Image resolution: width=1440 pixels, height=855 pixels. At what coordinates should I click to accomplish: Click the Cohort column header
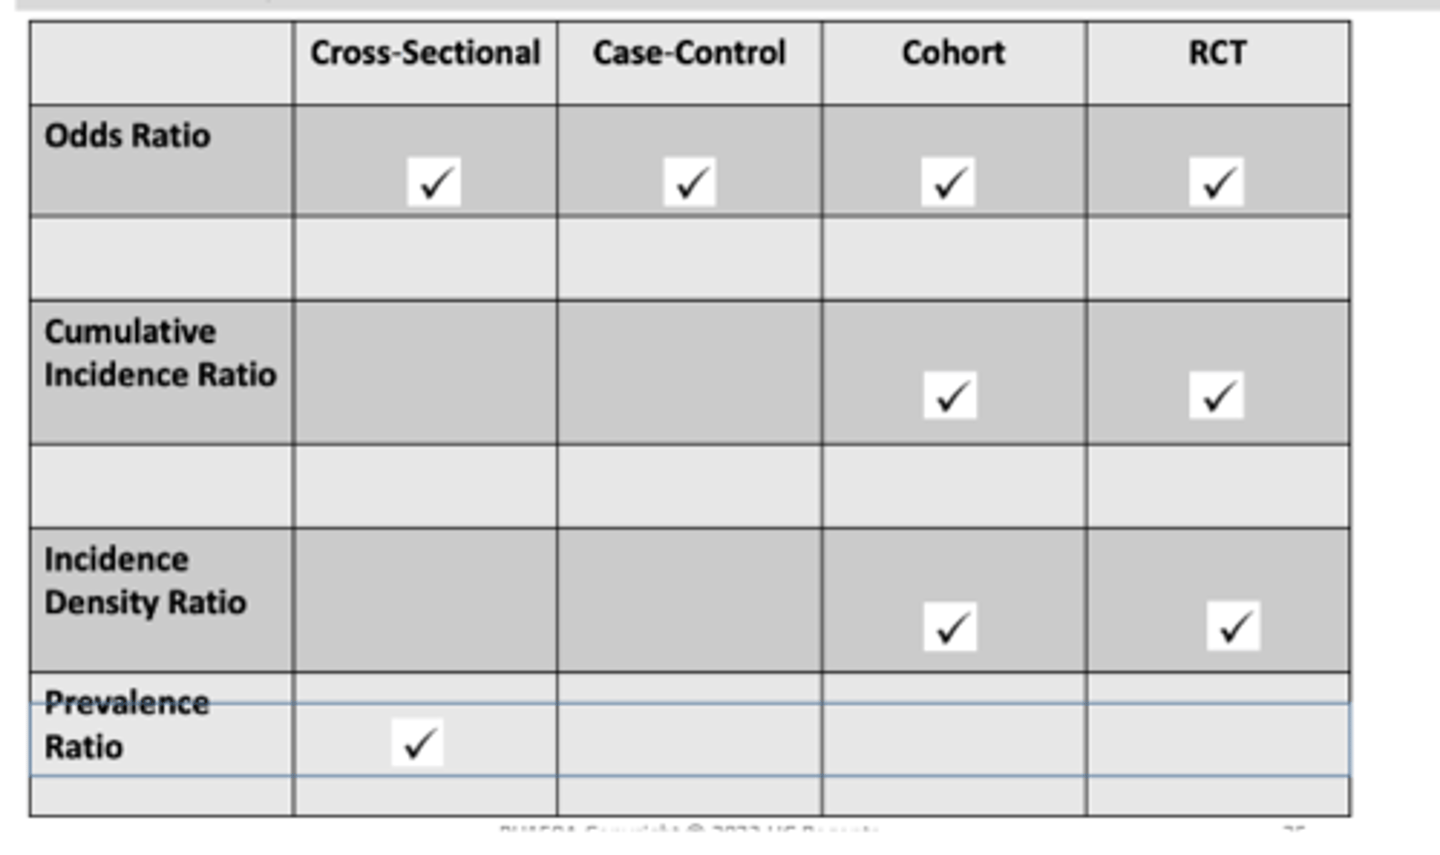953,53
